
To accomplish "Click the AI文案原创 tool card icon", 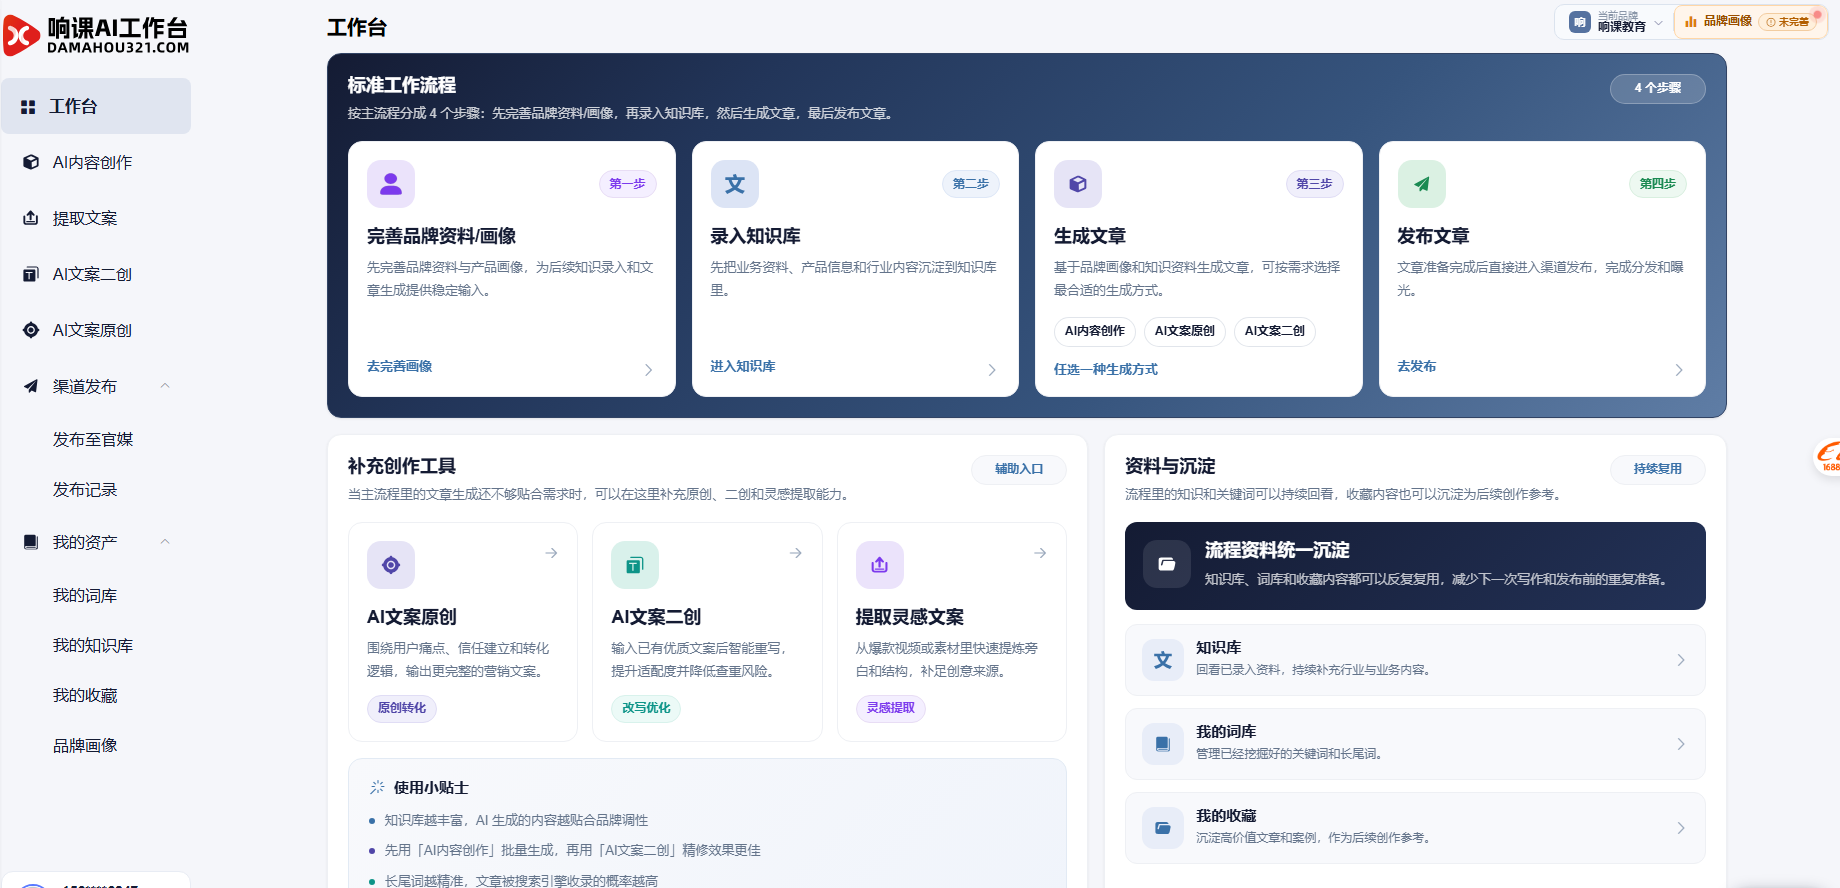I will tap(391, 565).
